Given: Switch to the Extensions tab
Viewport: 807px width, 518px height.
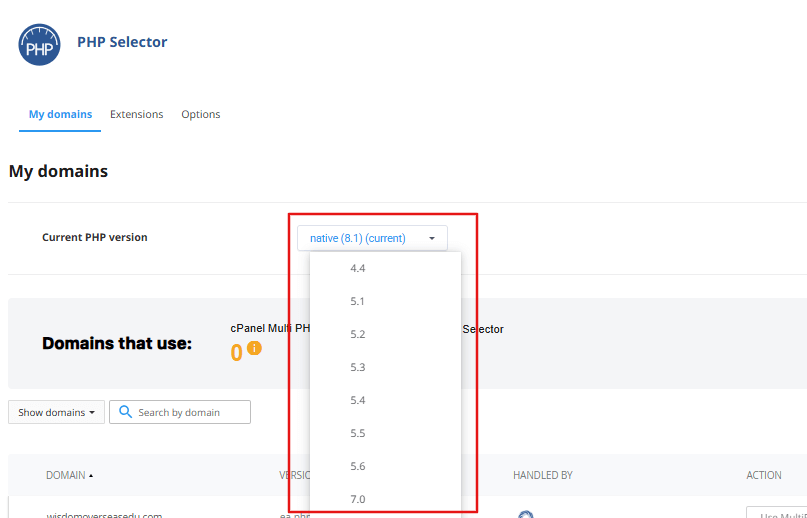Looking at the screenshot, I should tap(136, 114).
